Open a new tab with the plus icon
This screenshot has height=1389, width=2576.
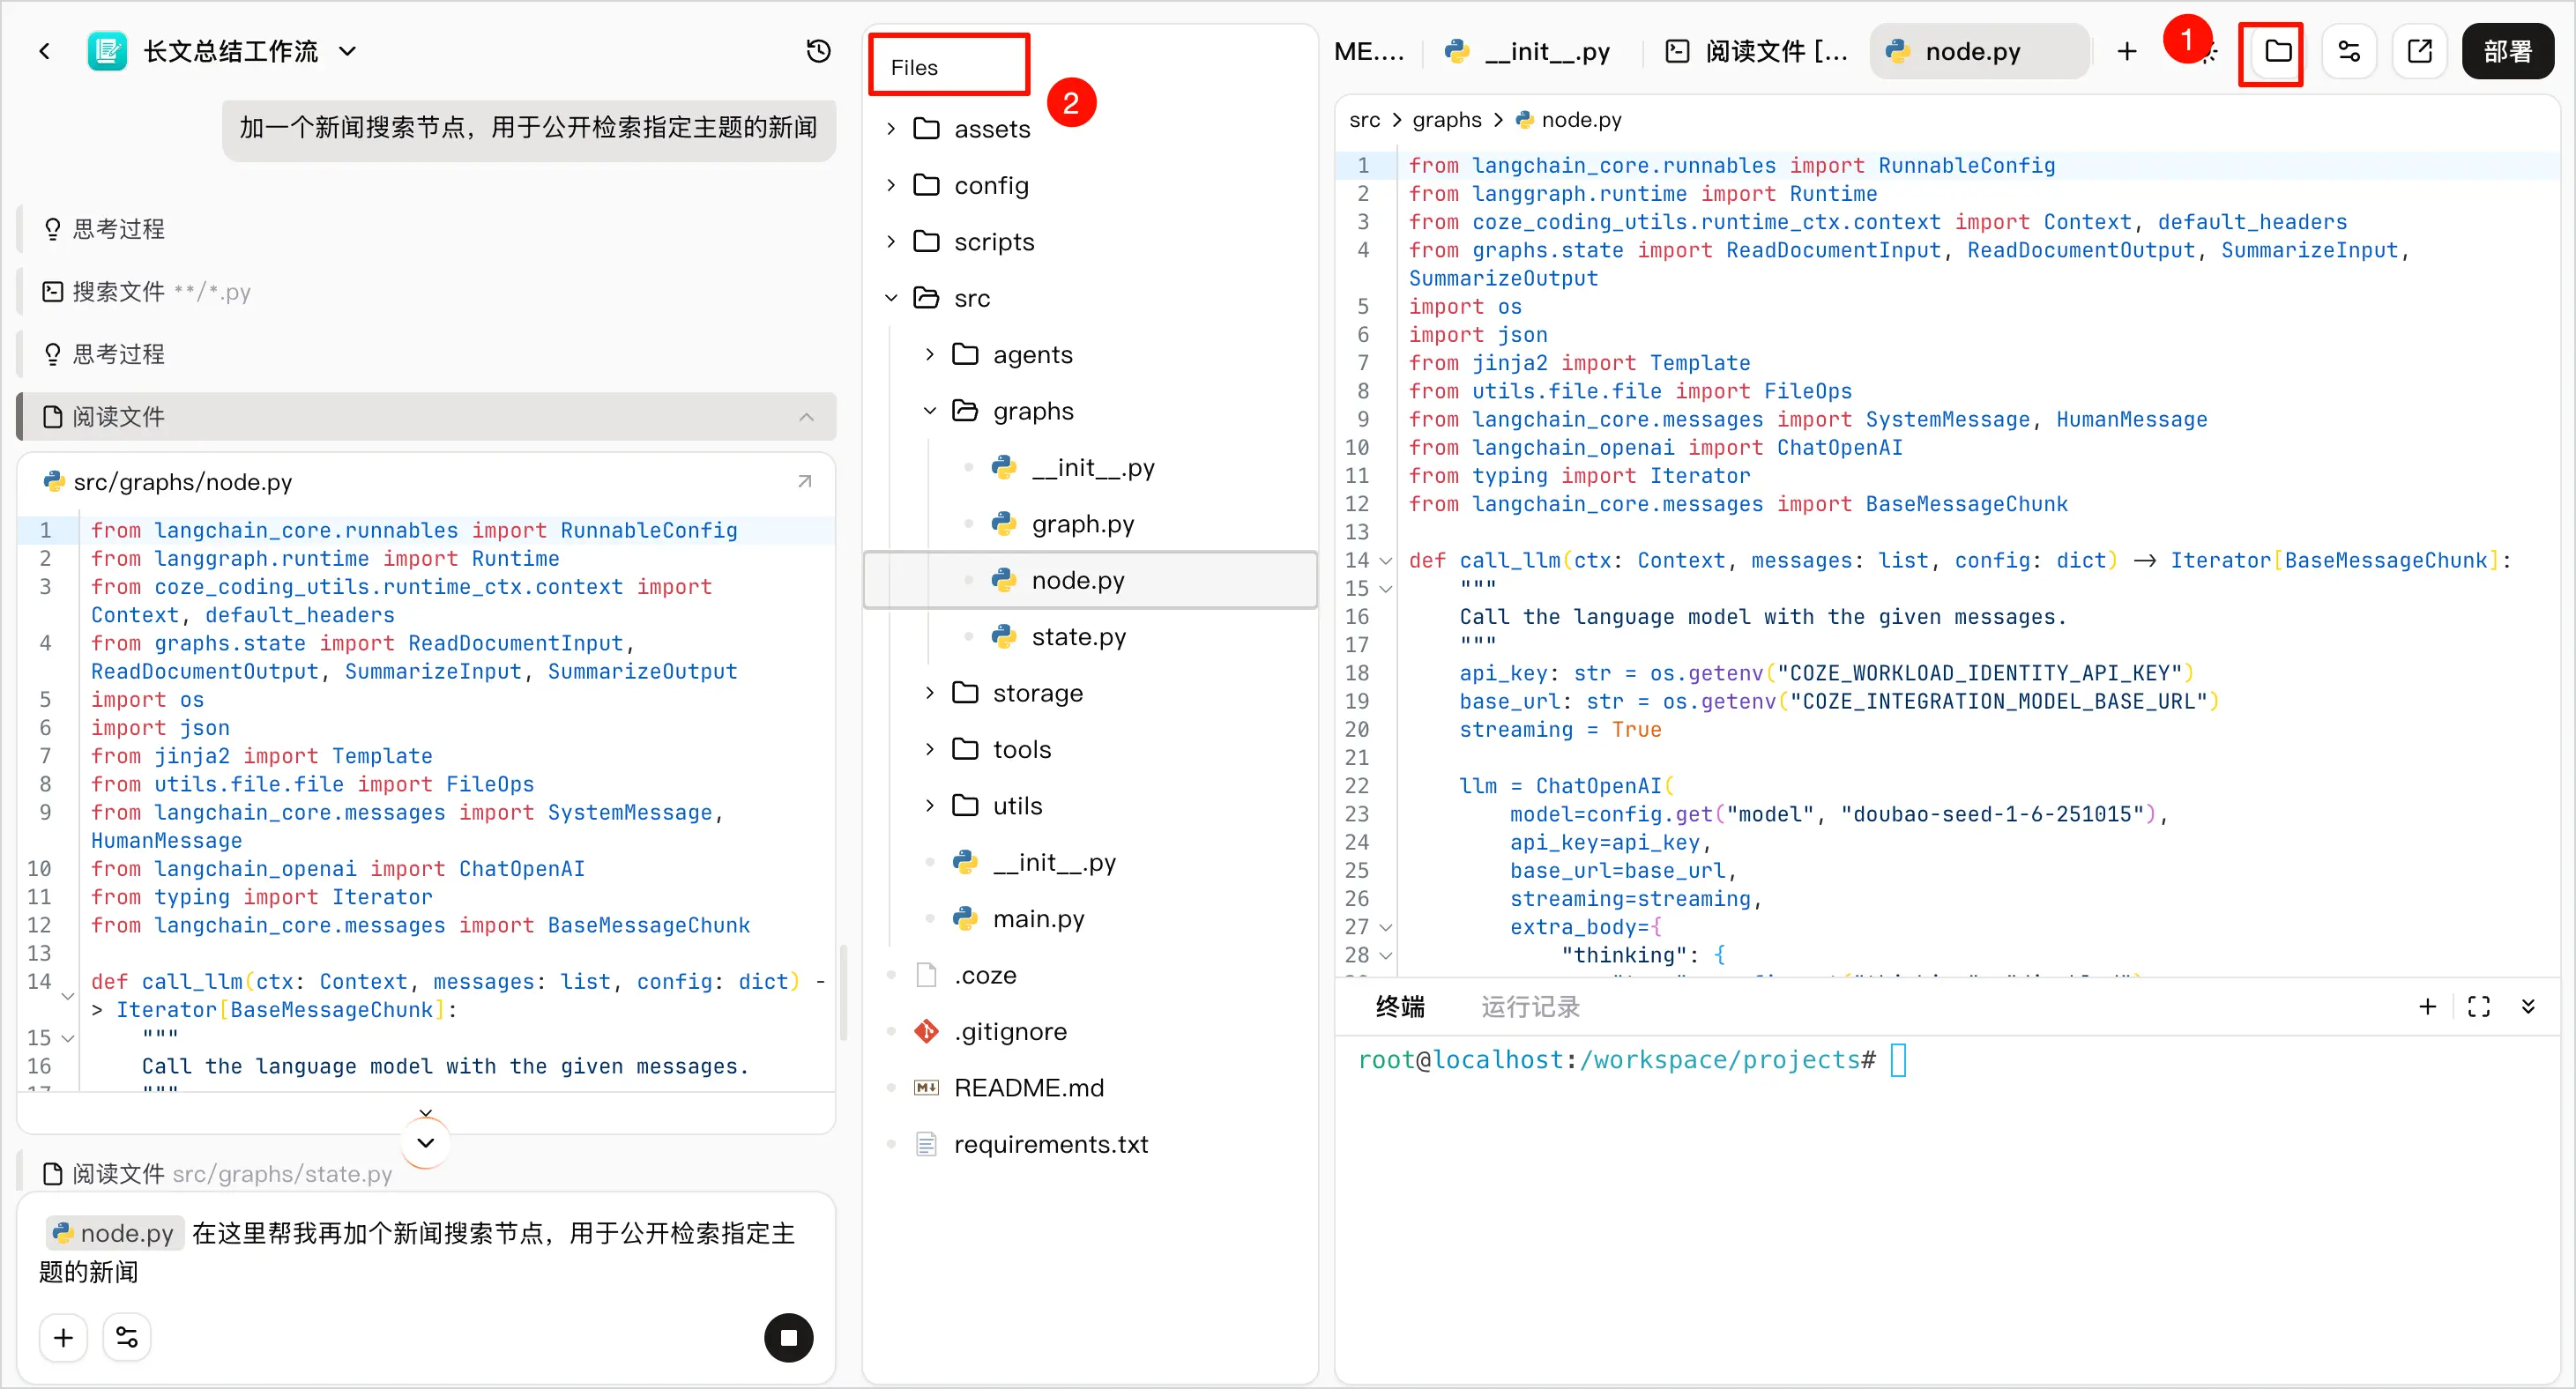click(2126, 51)
